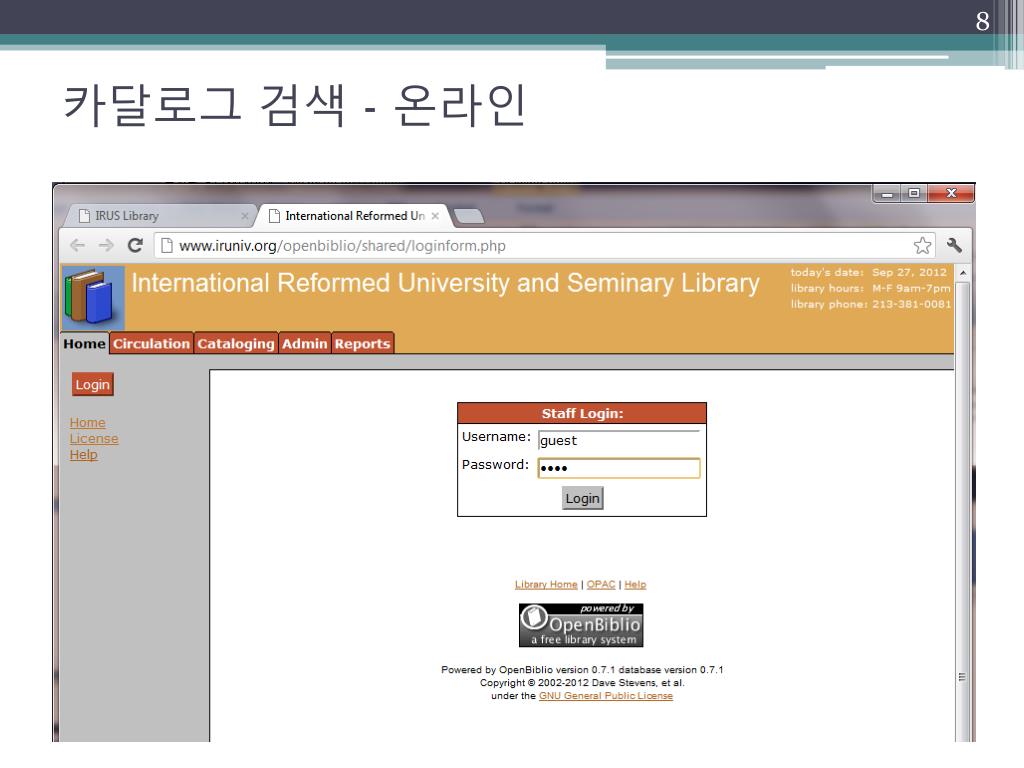This screenshot has width=1024, height=768.
Task: Click the 'Powered by OpenBiblio version 0.7.1' text
Action: click(528, 670)
